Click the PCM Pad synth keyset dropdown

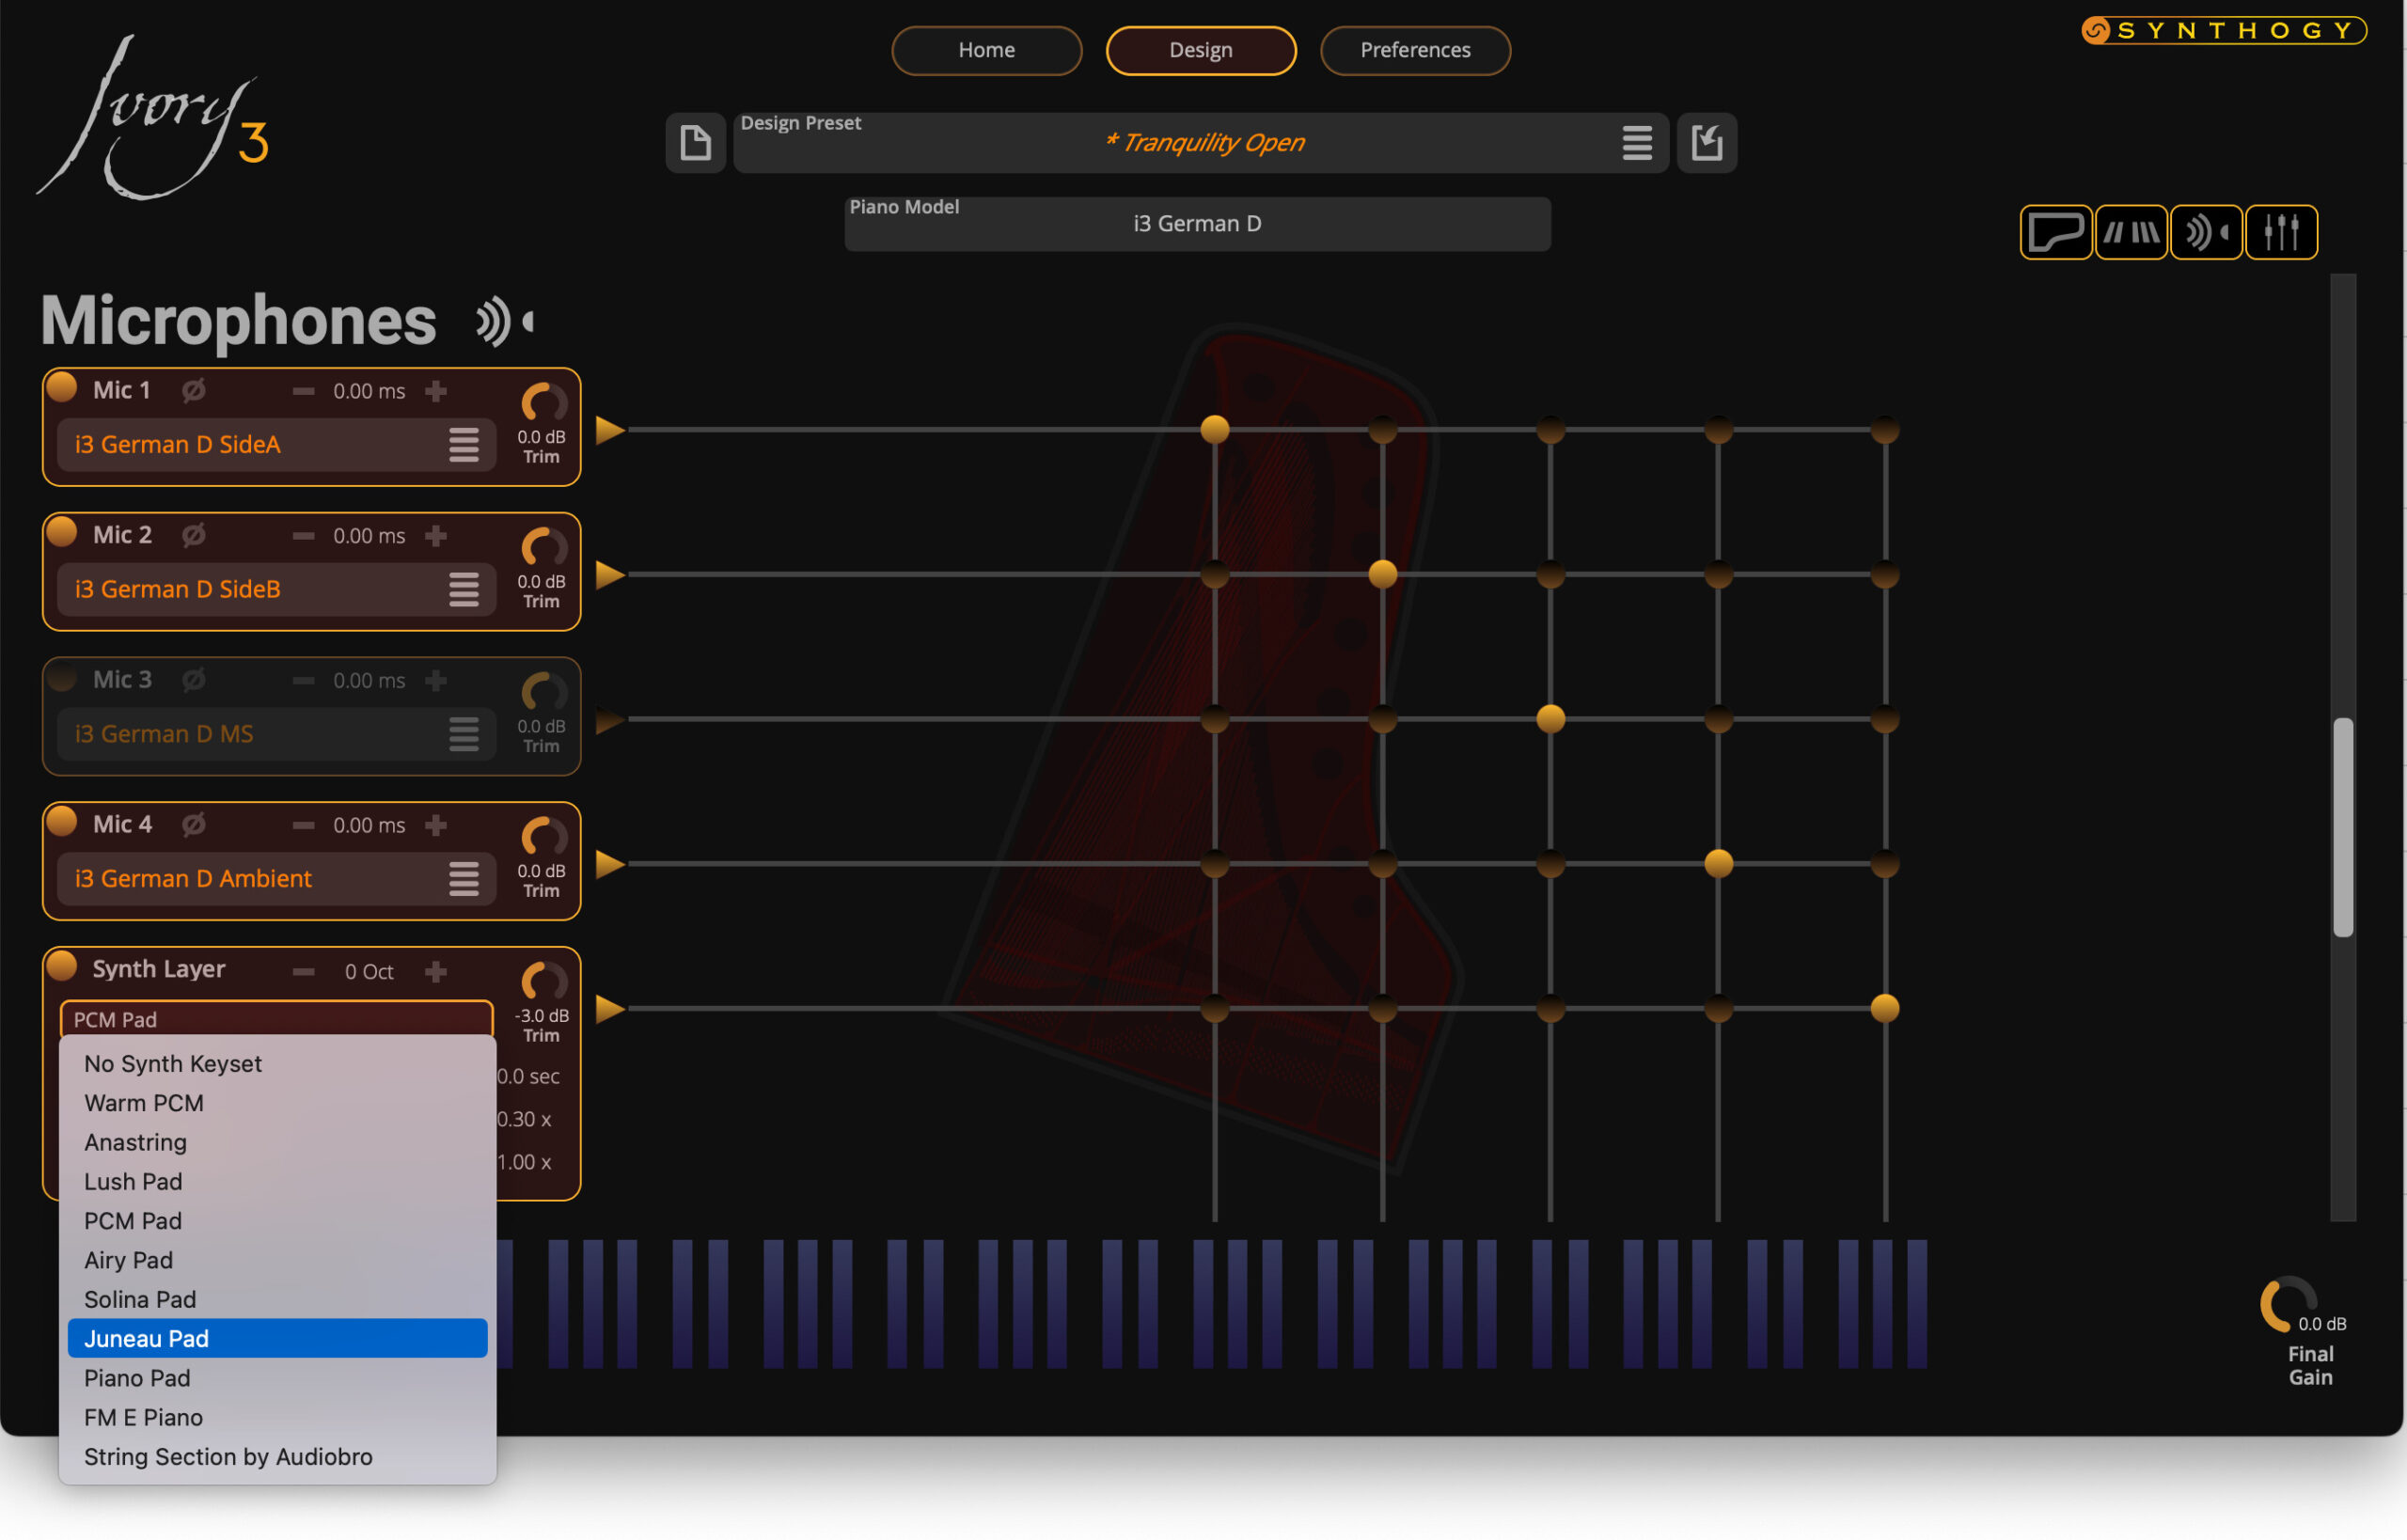click(x=277, y=1019)
